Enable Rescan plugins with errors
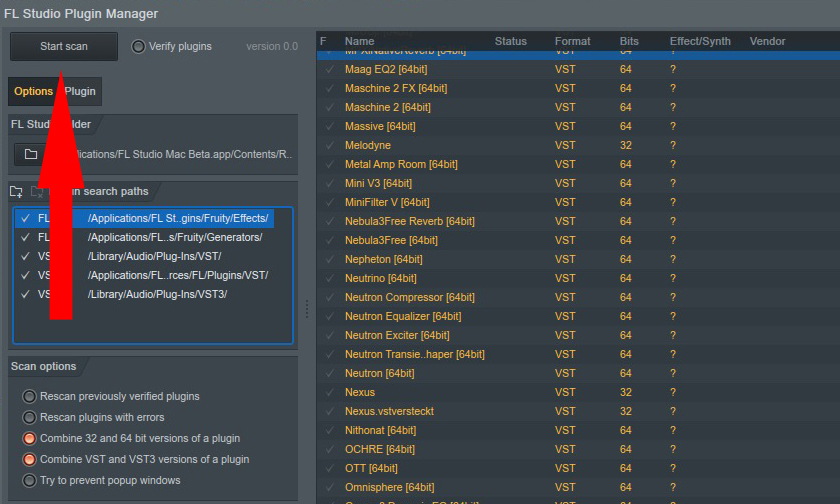840x504 pixels. coord(29,417)
